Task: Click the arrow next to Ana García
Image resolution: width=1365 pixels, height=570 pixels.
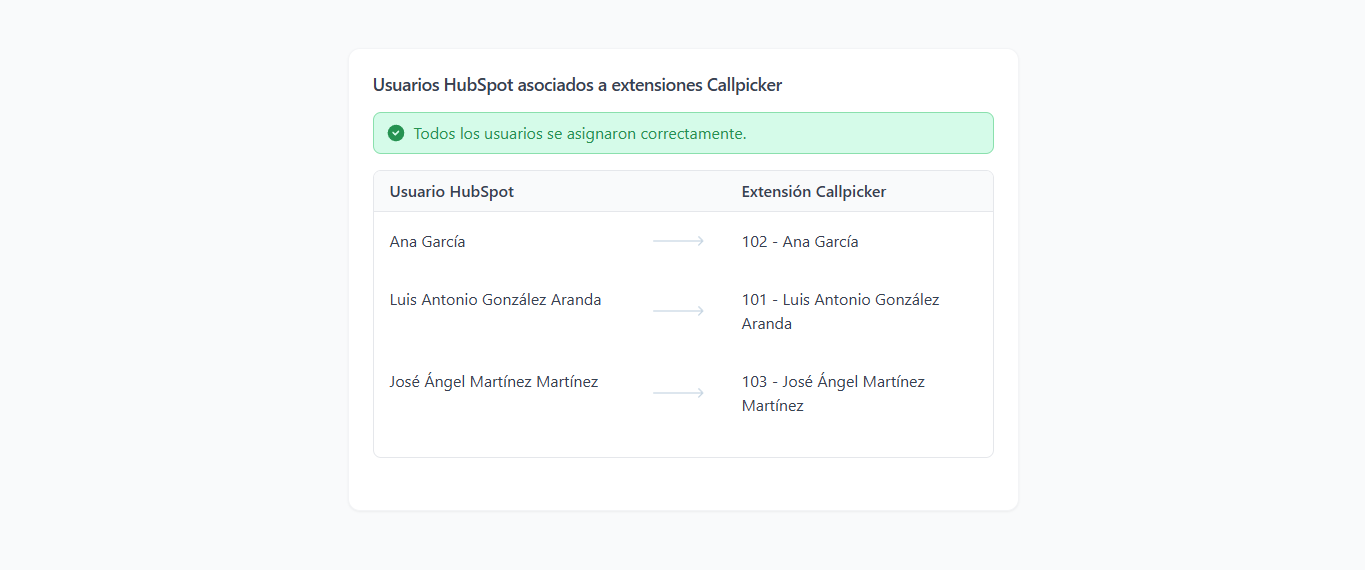Action: pos(679,241)
